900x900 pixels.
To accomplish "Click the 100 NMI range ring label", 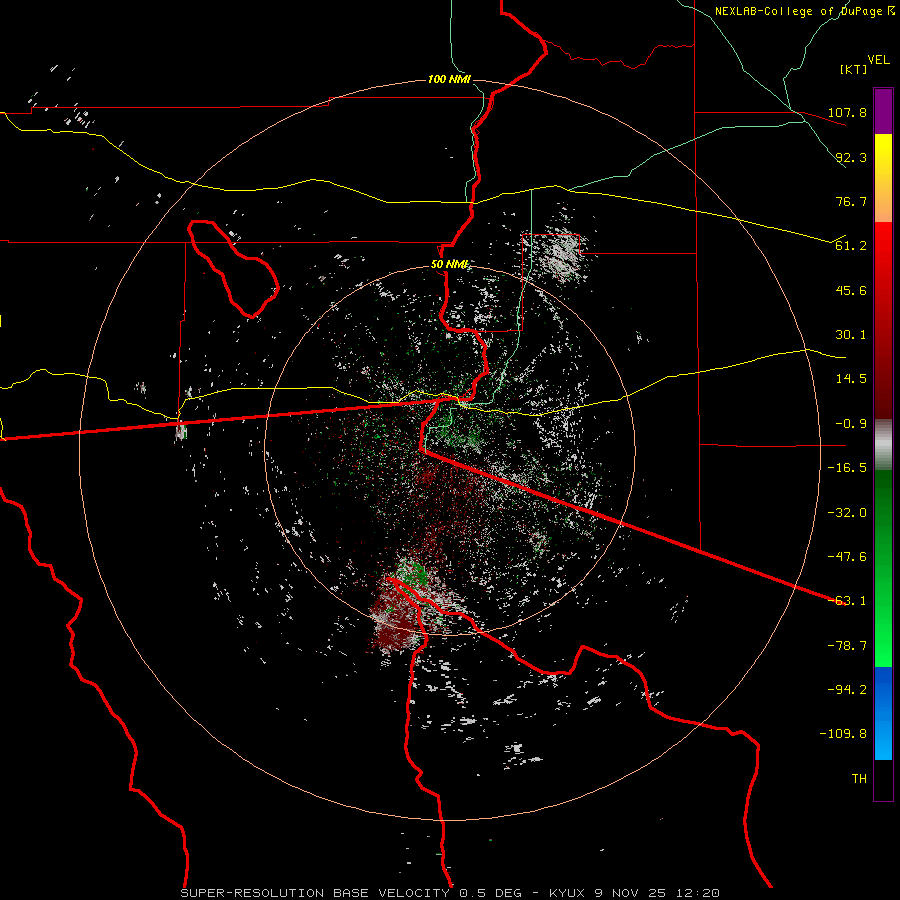I will coord(449,79).
